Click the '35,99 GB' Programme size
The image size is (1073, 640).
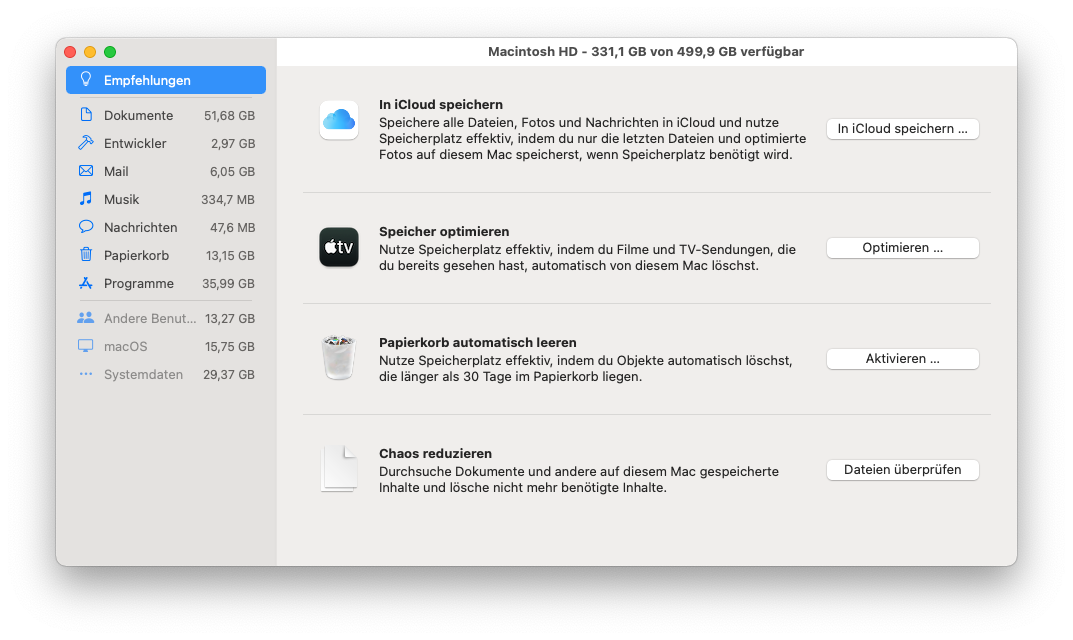click(228, 284)
